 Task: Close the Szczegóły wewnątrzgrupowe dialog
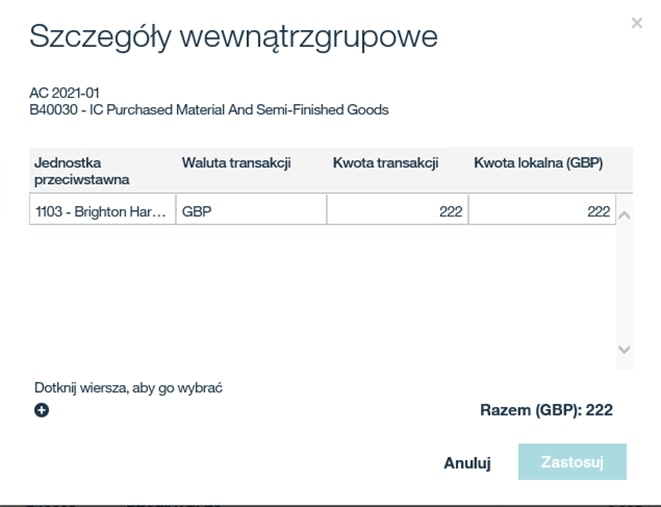636,23
